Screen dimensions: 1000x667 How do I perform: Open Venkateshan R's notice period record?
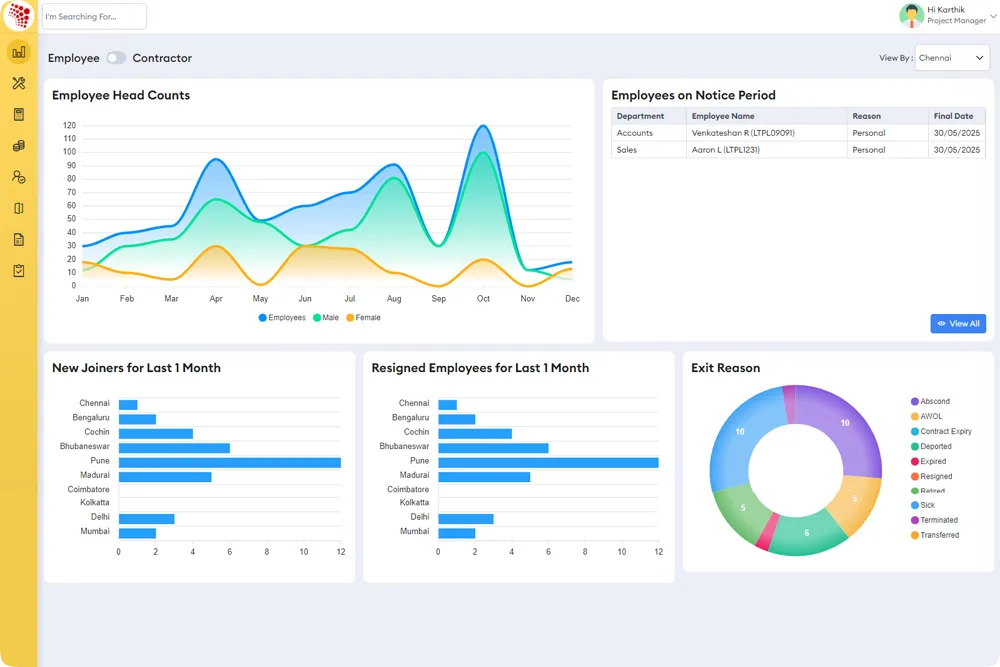click(745, 132)
